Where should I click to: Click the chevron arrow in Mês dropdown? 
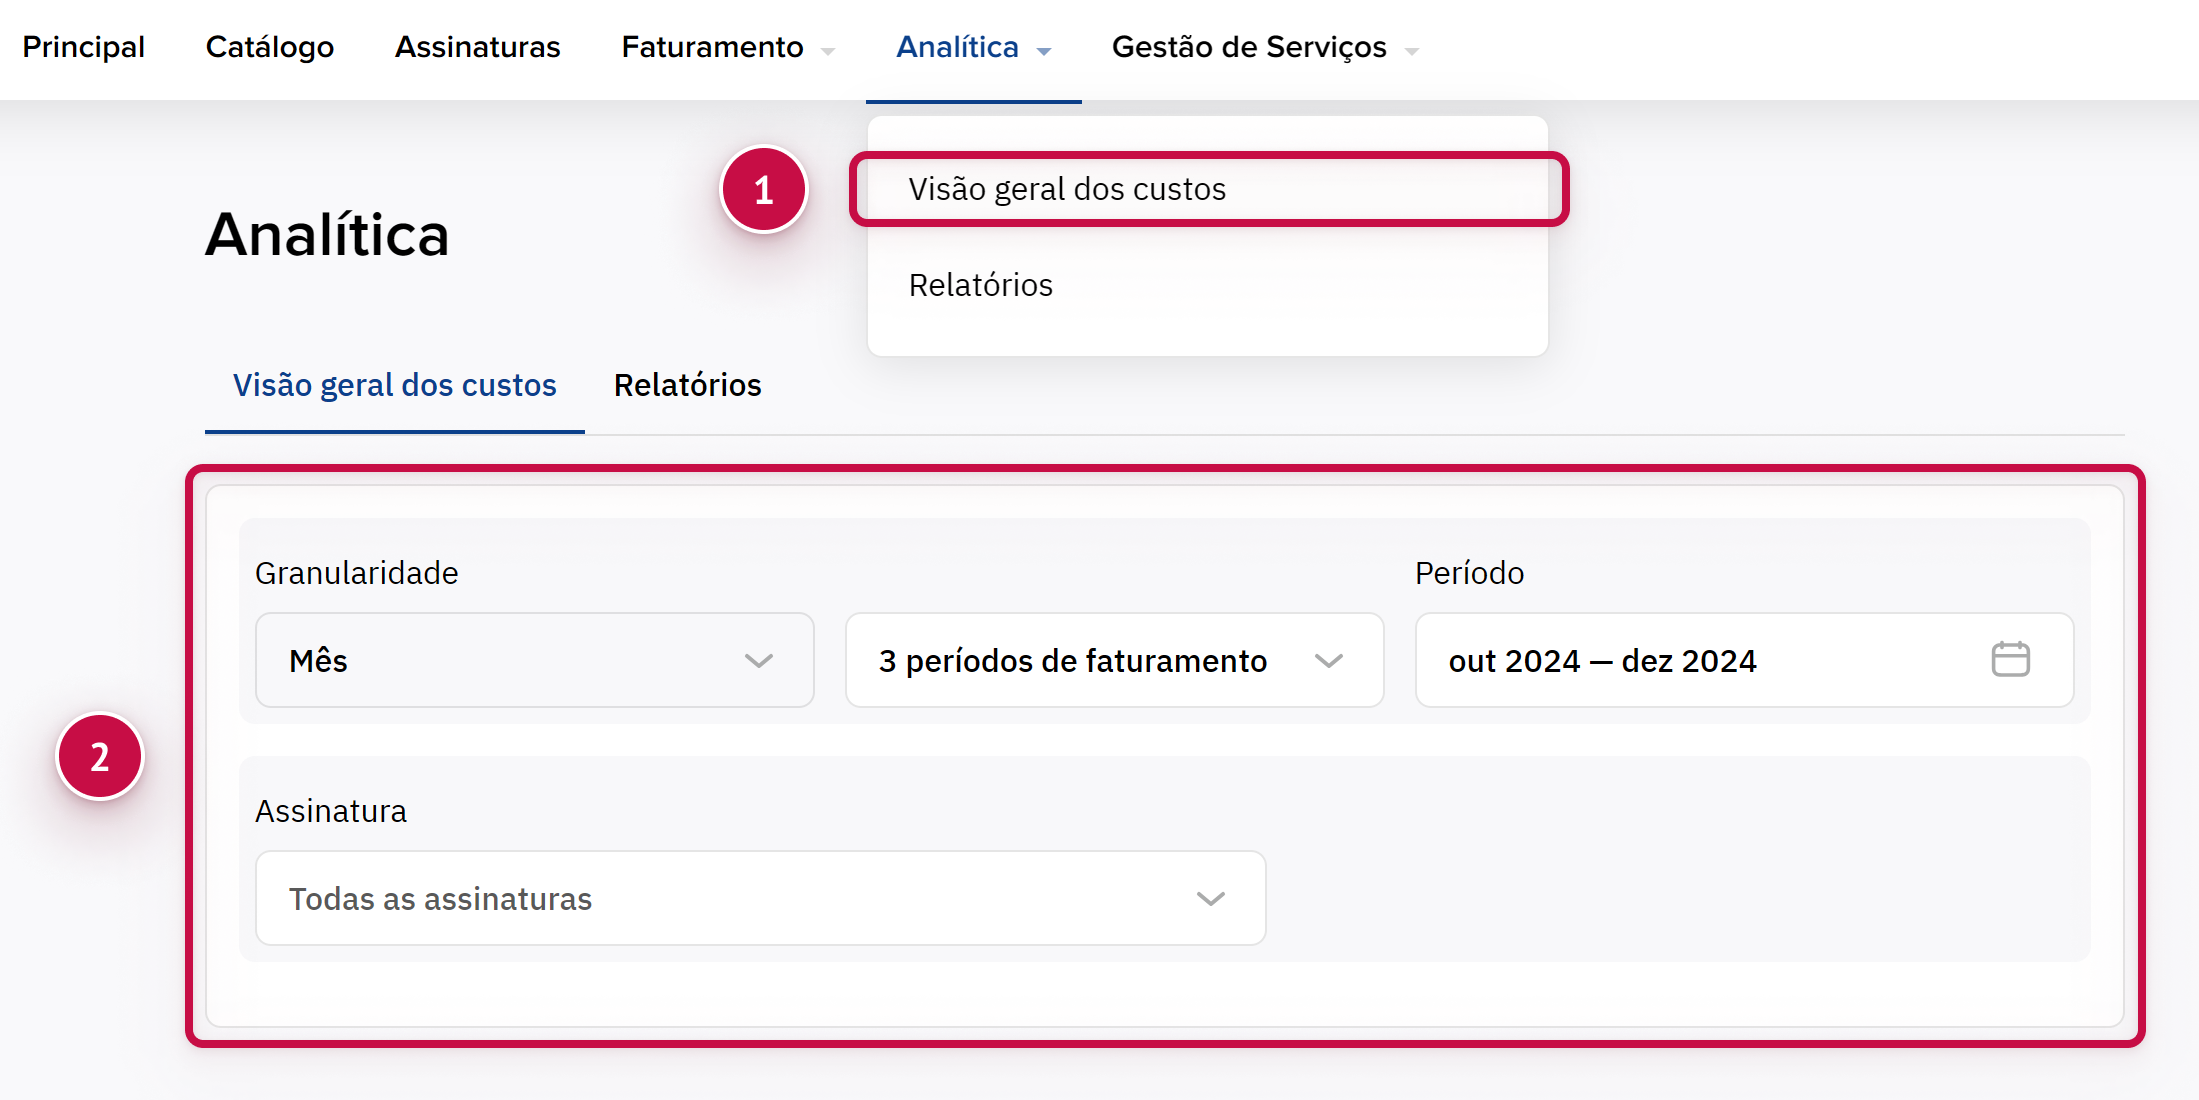[759, 661]
